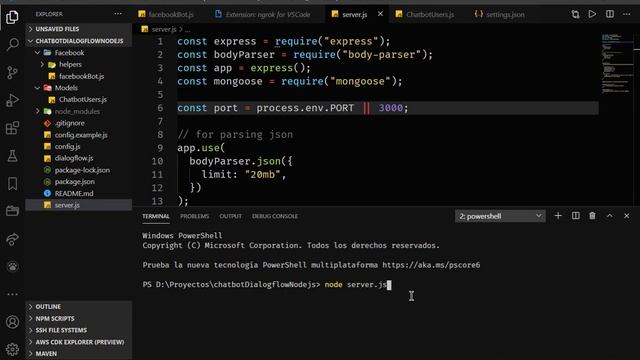Open the Accounts menu
This screenshot has width=640, height=360.
click(x=12, y=322)
